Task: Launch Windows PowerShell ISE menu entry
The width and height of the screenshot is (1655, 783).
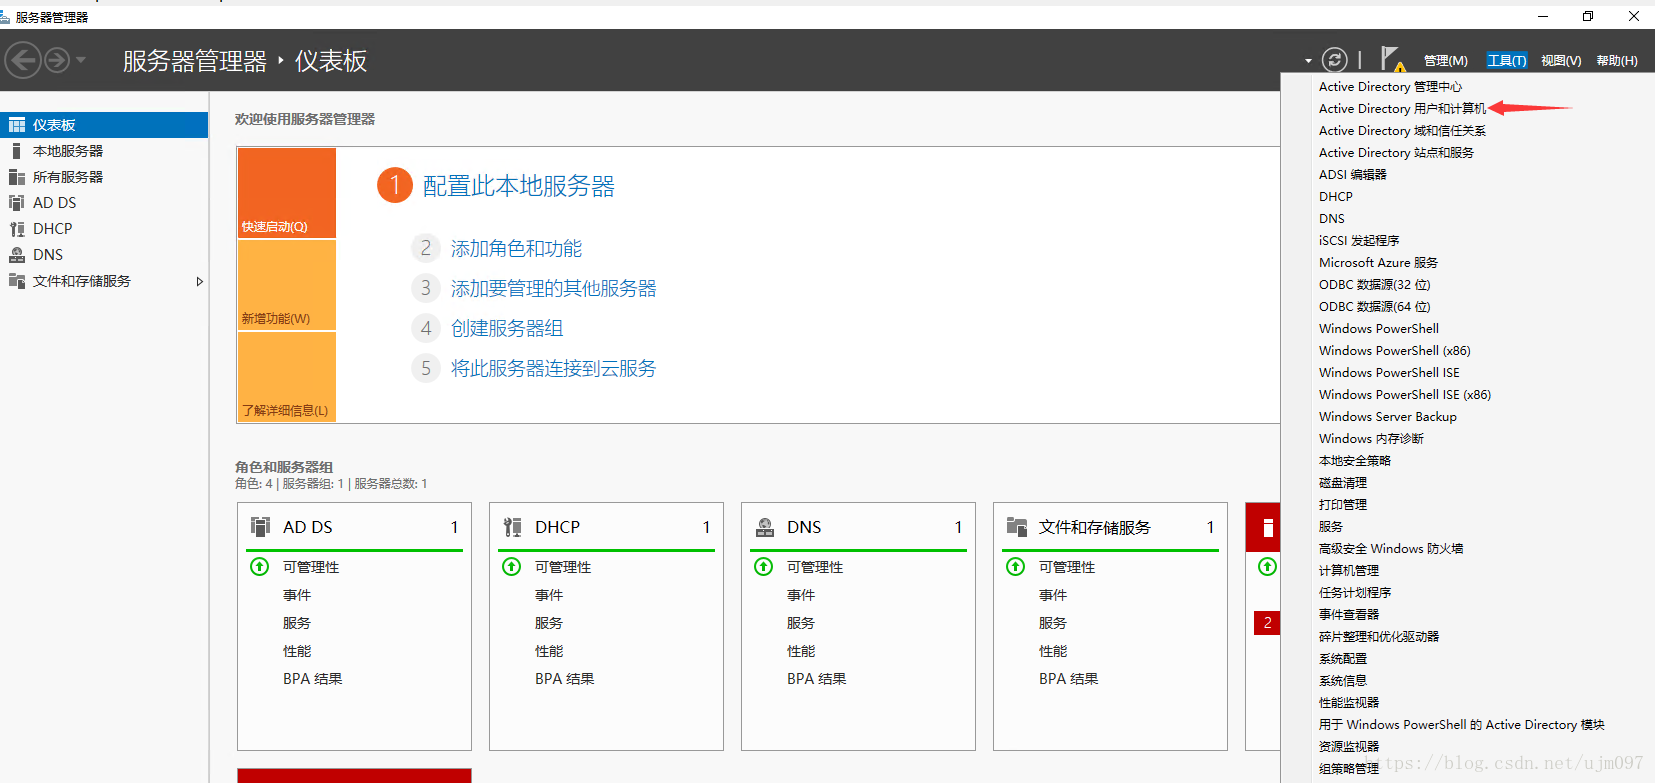Action: point(1389,373)
